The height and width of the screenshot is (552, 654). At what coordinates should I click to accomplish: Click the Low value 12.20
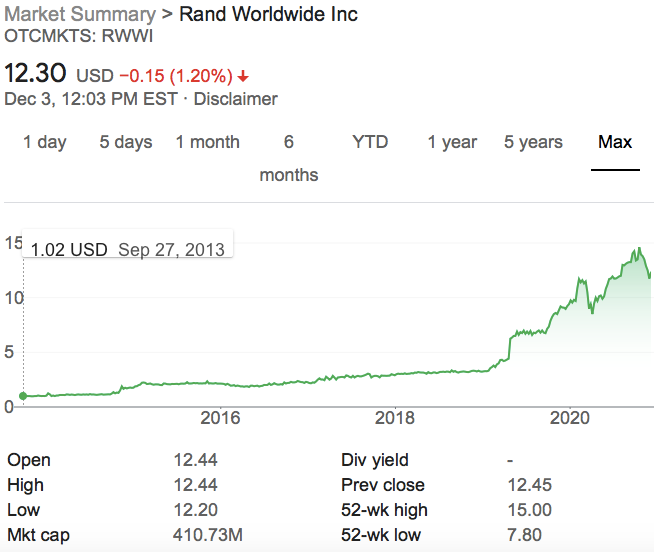(x=195, y=510)
